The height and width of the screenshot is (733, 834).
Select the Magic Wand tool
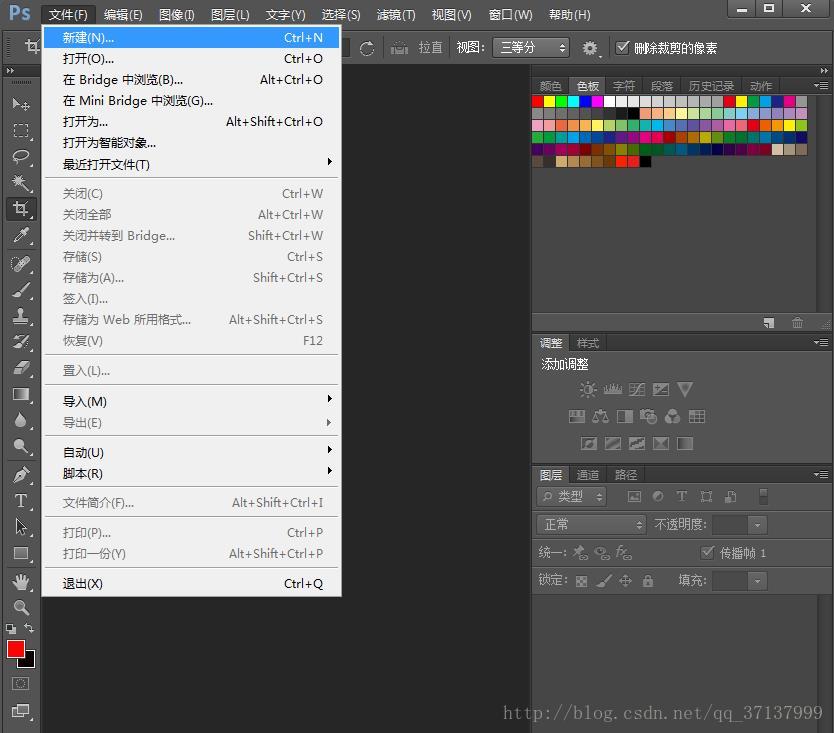coord(21,183)
